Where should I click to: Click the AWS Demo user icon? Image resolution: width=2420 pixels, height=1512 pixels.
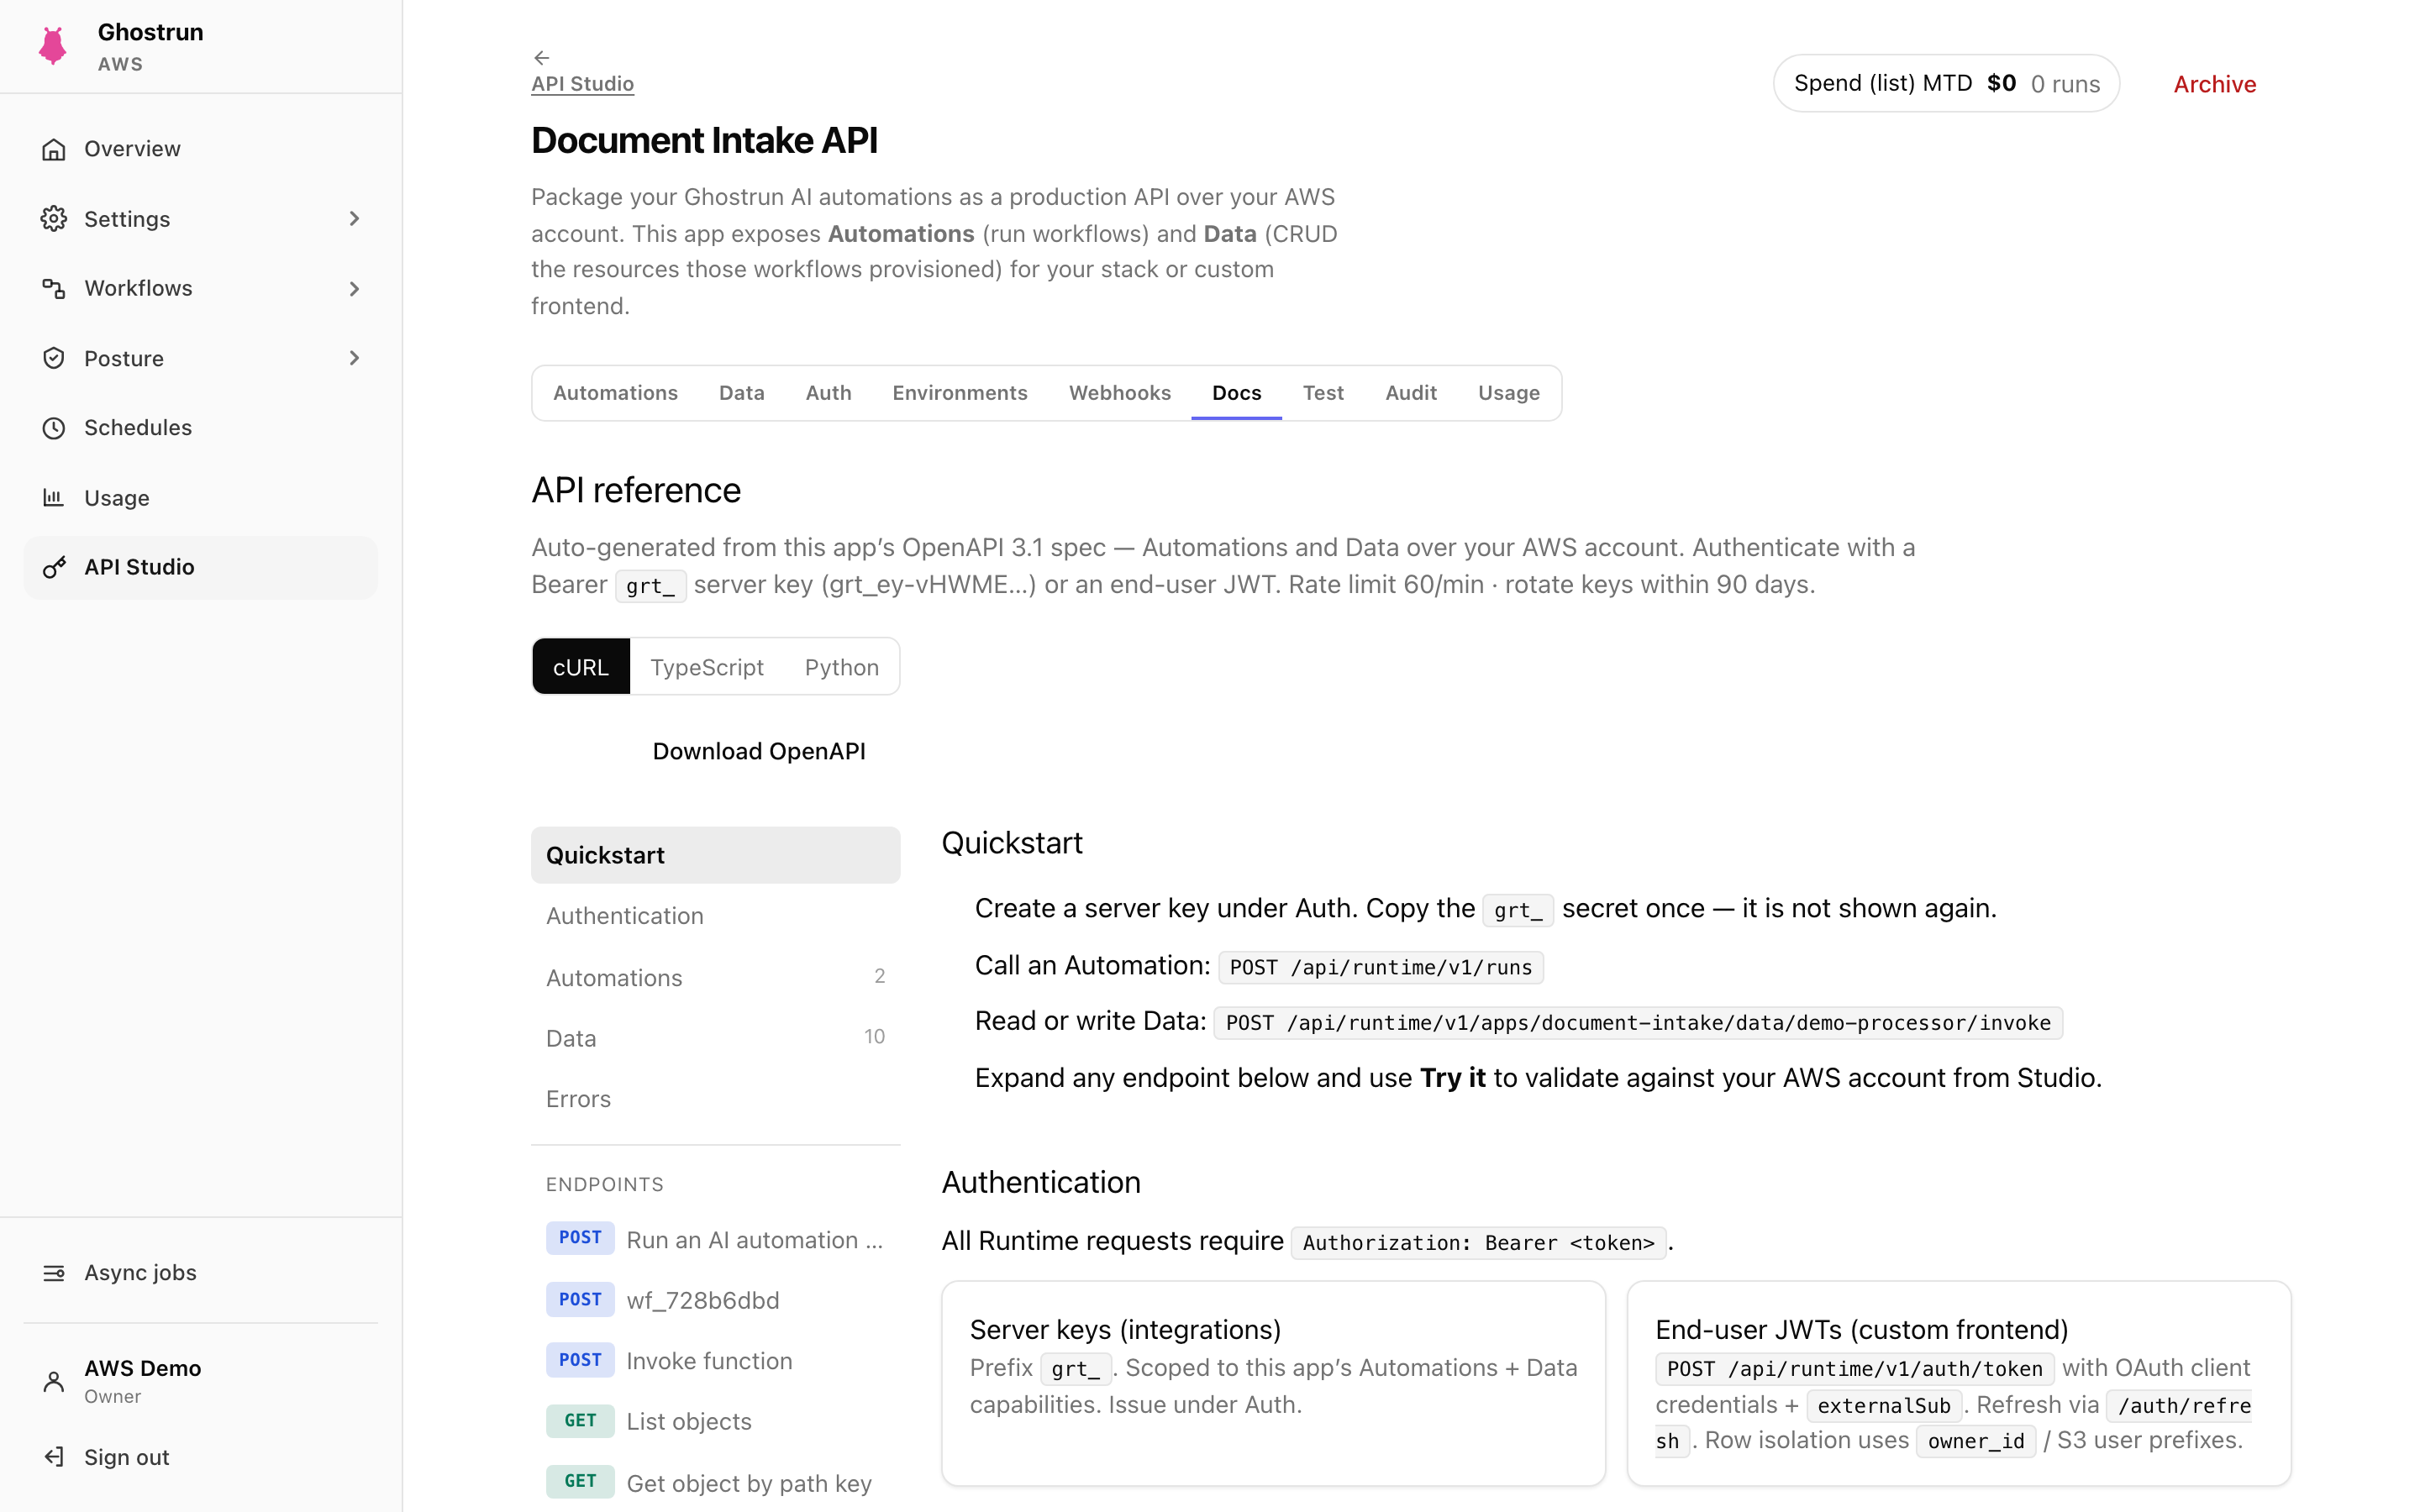pyautogui.click(x=54, y=1381)
